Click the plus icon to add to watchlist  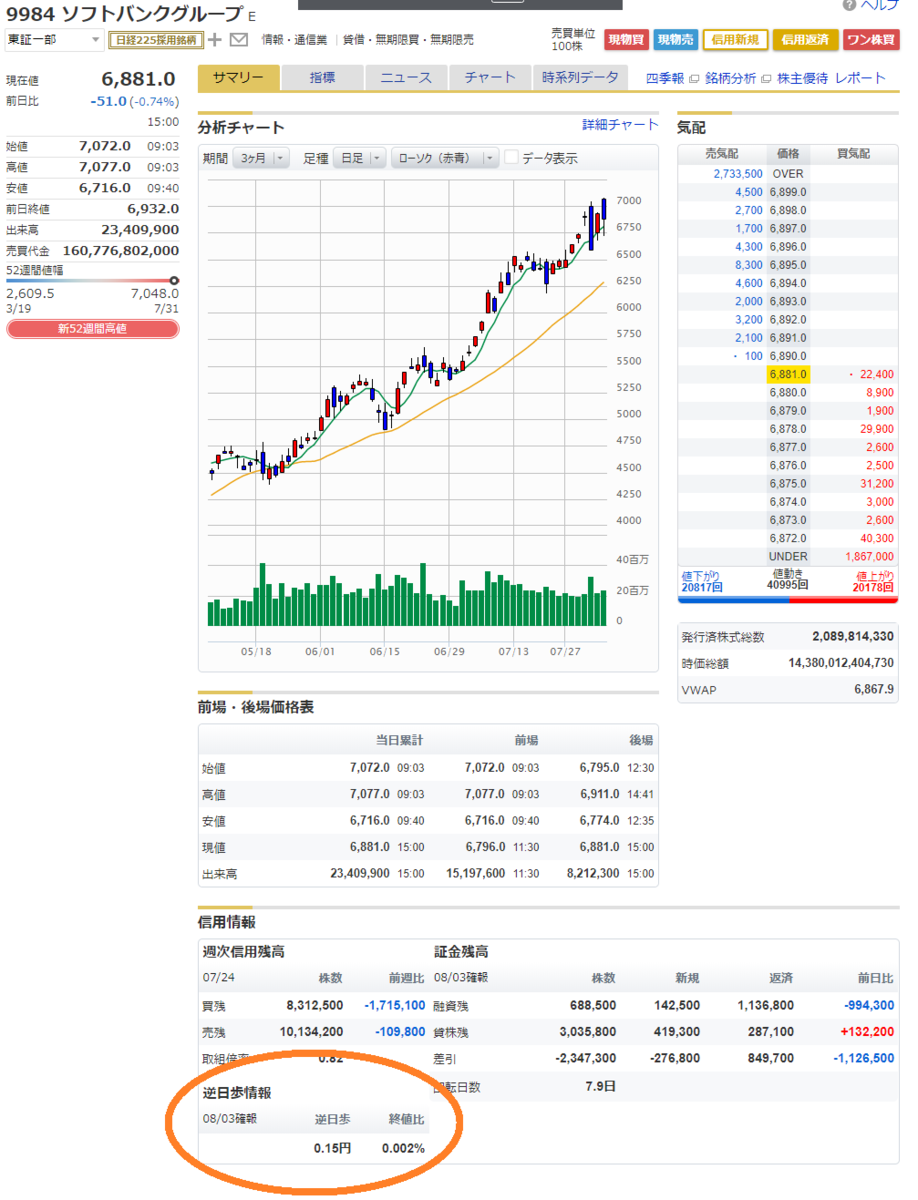click(215, 40)
